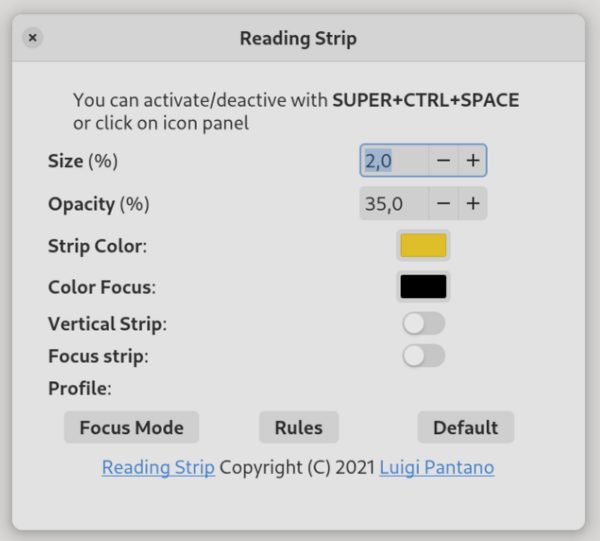Turn on the Focus strip switch
Screen dimensions: 600x541
[424, 355]
